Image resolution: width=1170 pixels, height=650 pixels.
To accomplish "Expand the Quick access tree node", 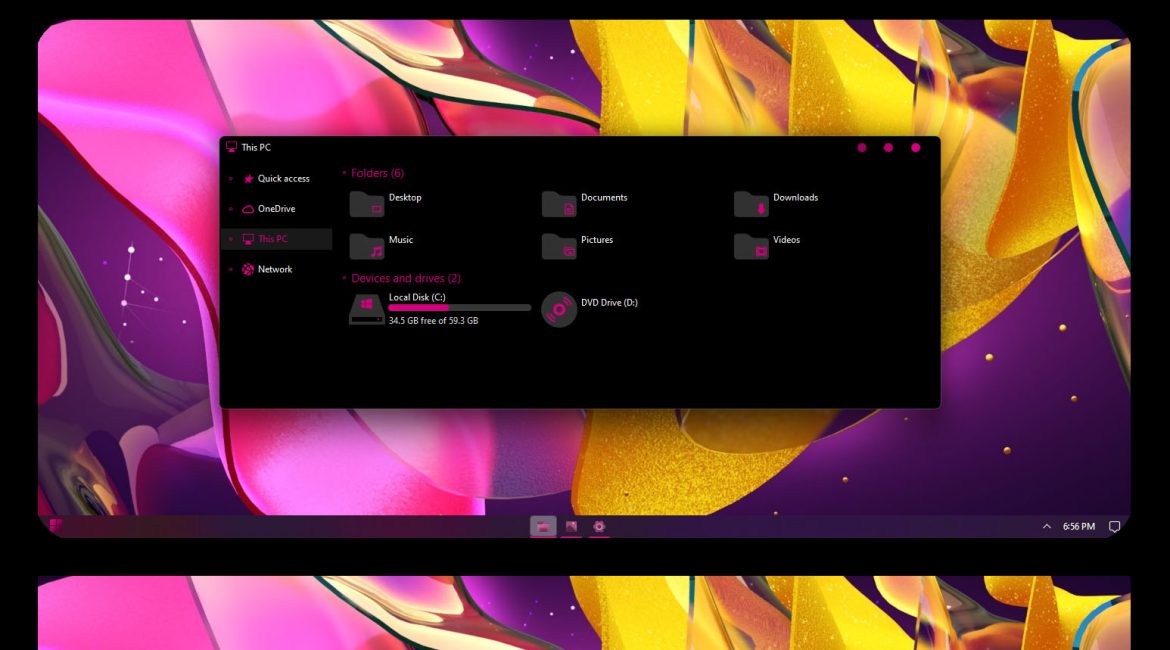I will 231,179.
